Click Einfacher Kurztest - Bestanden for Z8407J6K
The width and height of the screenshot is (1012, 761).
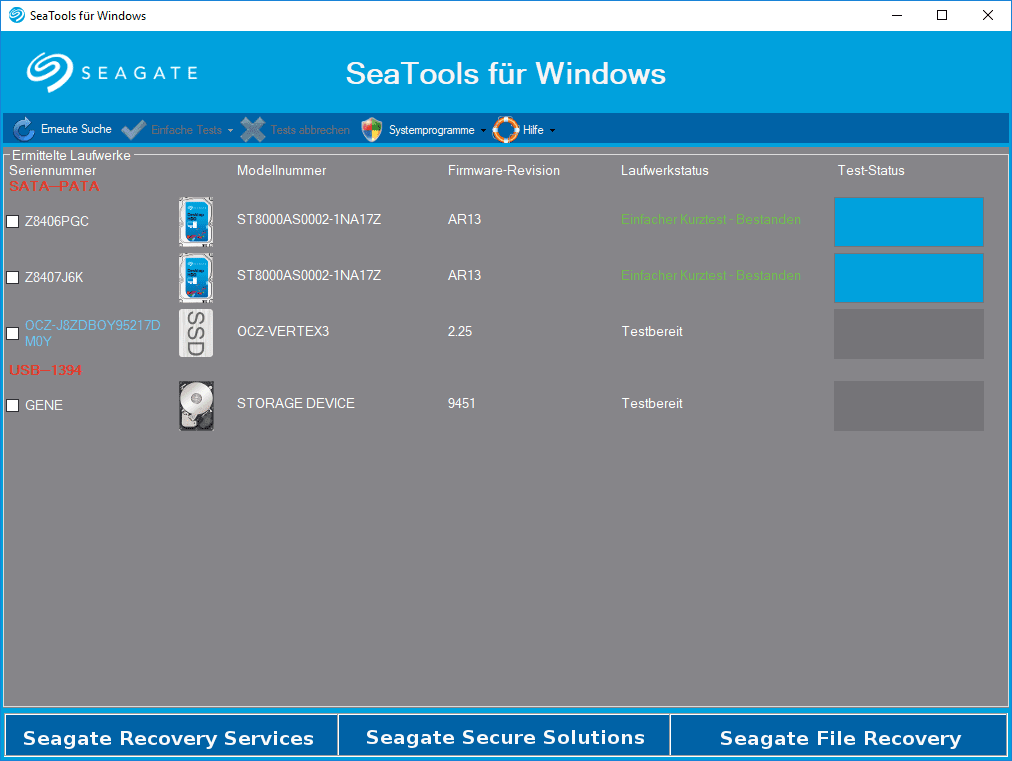711,276
